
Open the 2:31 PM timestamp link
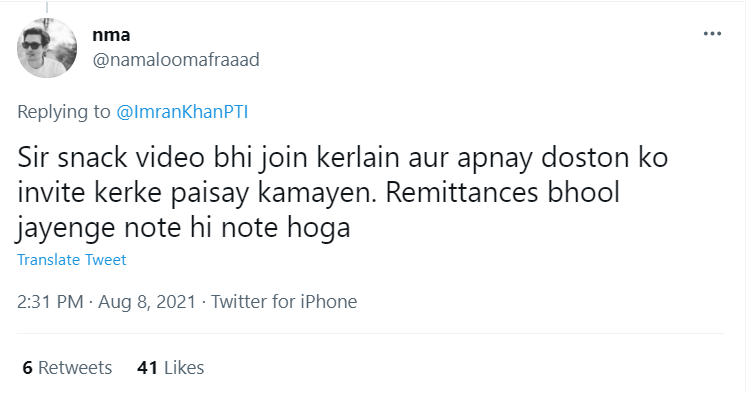[x=50, y=302]
